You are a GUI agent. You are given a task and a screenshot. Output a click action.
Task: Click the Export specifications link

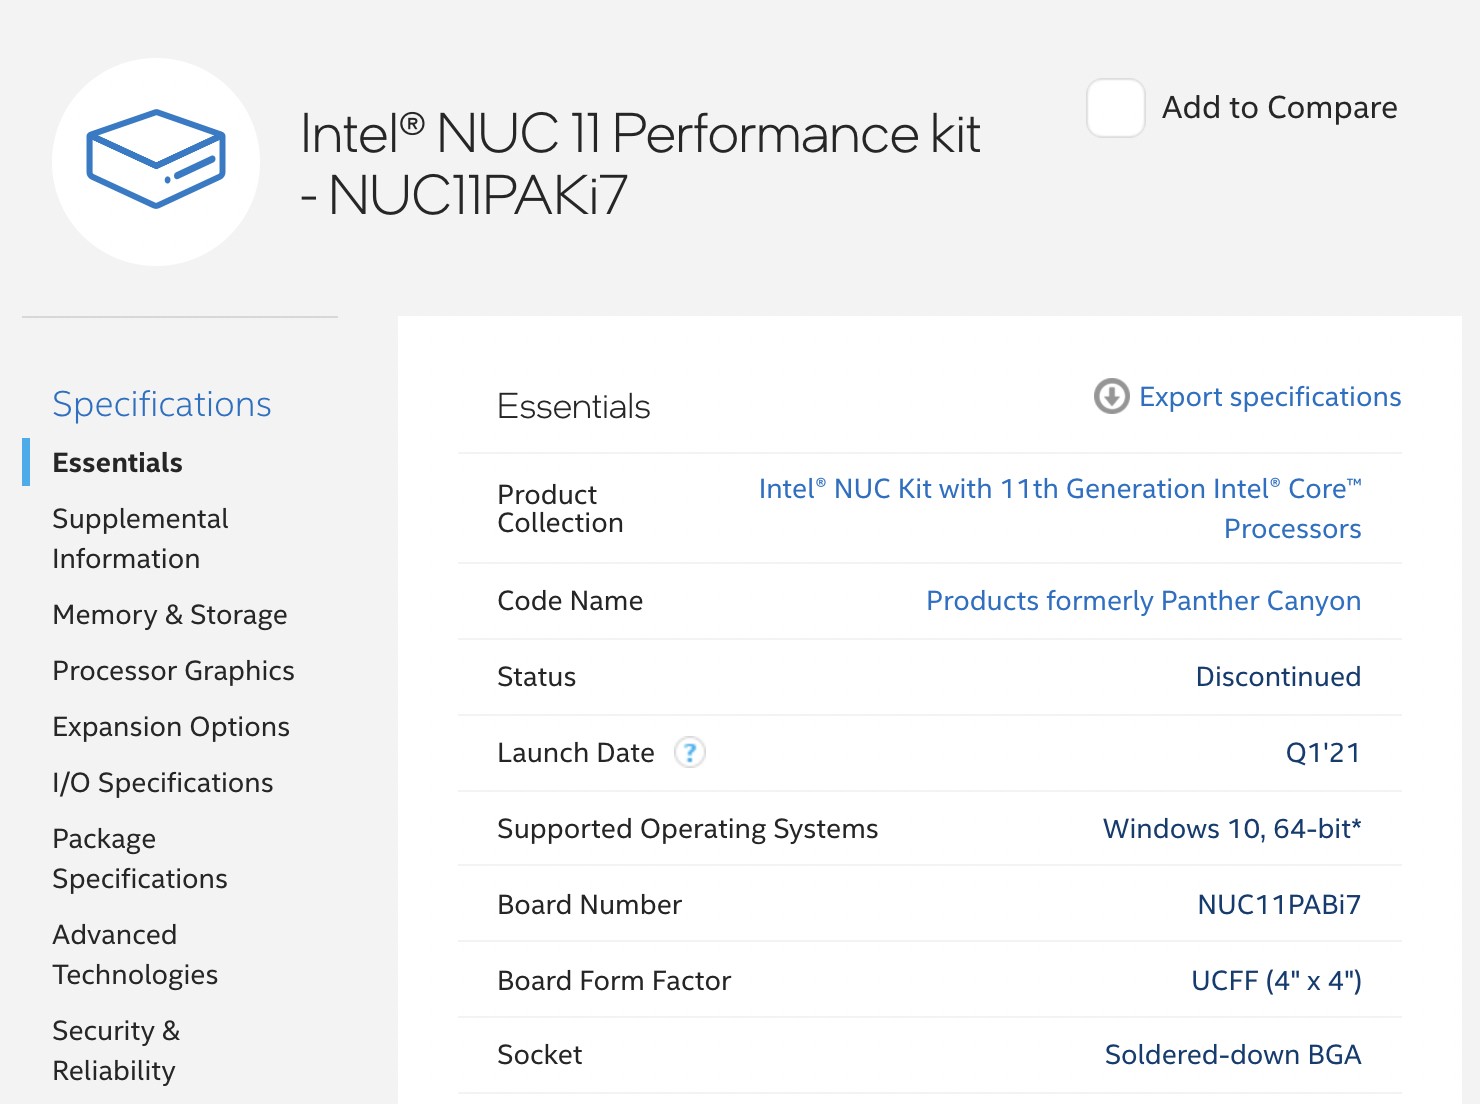tap(1270, 397)
